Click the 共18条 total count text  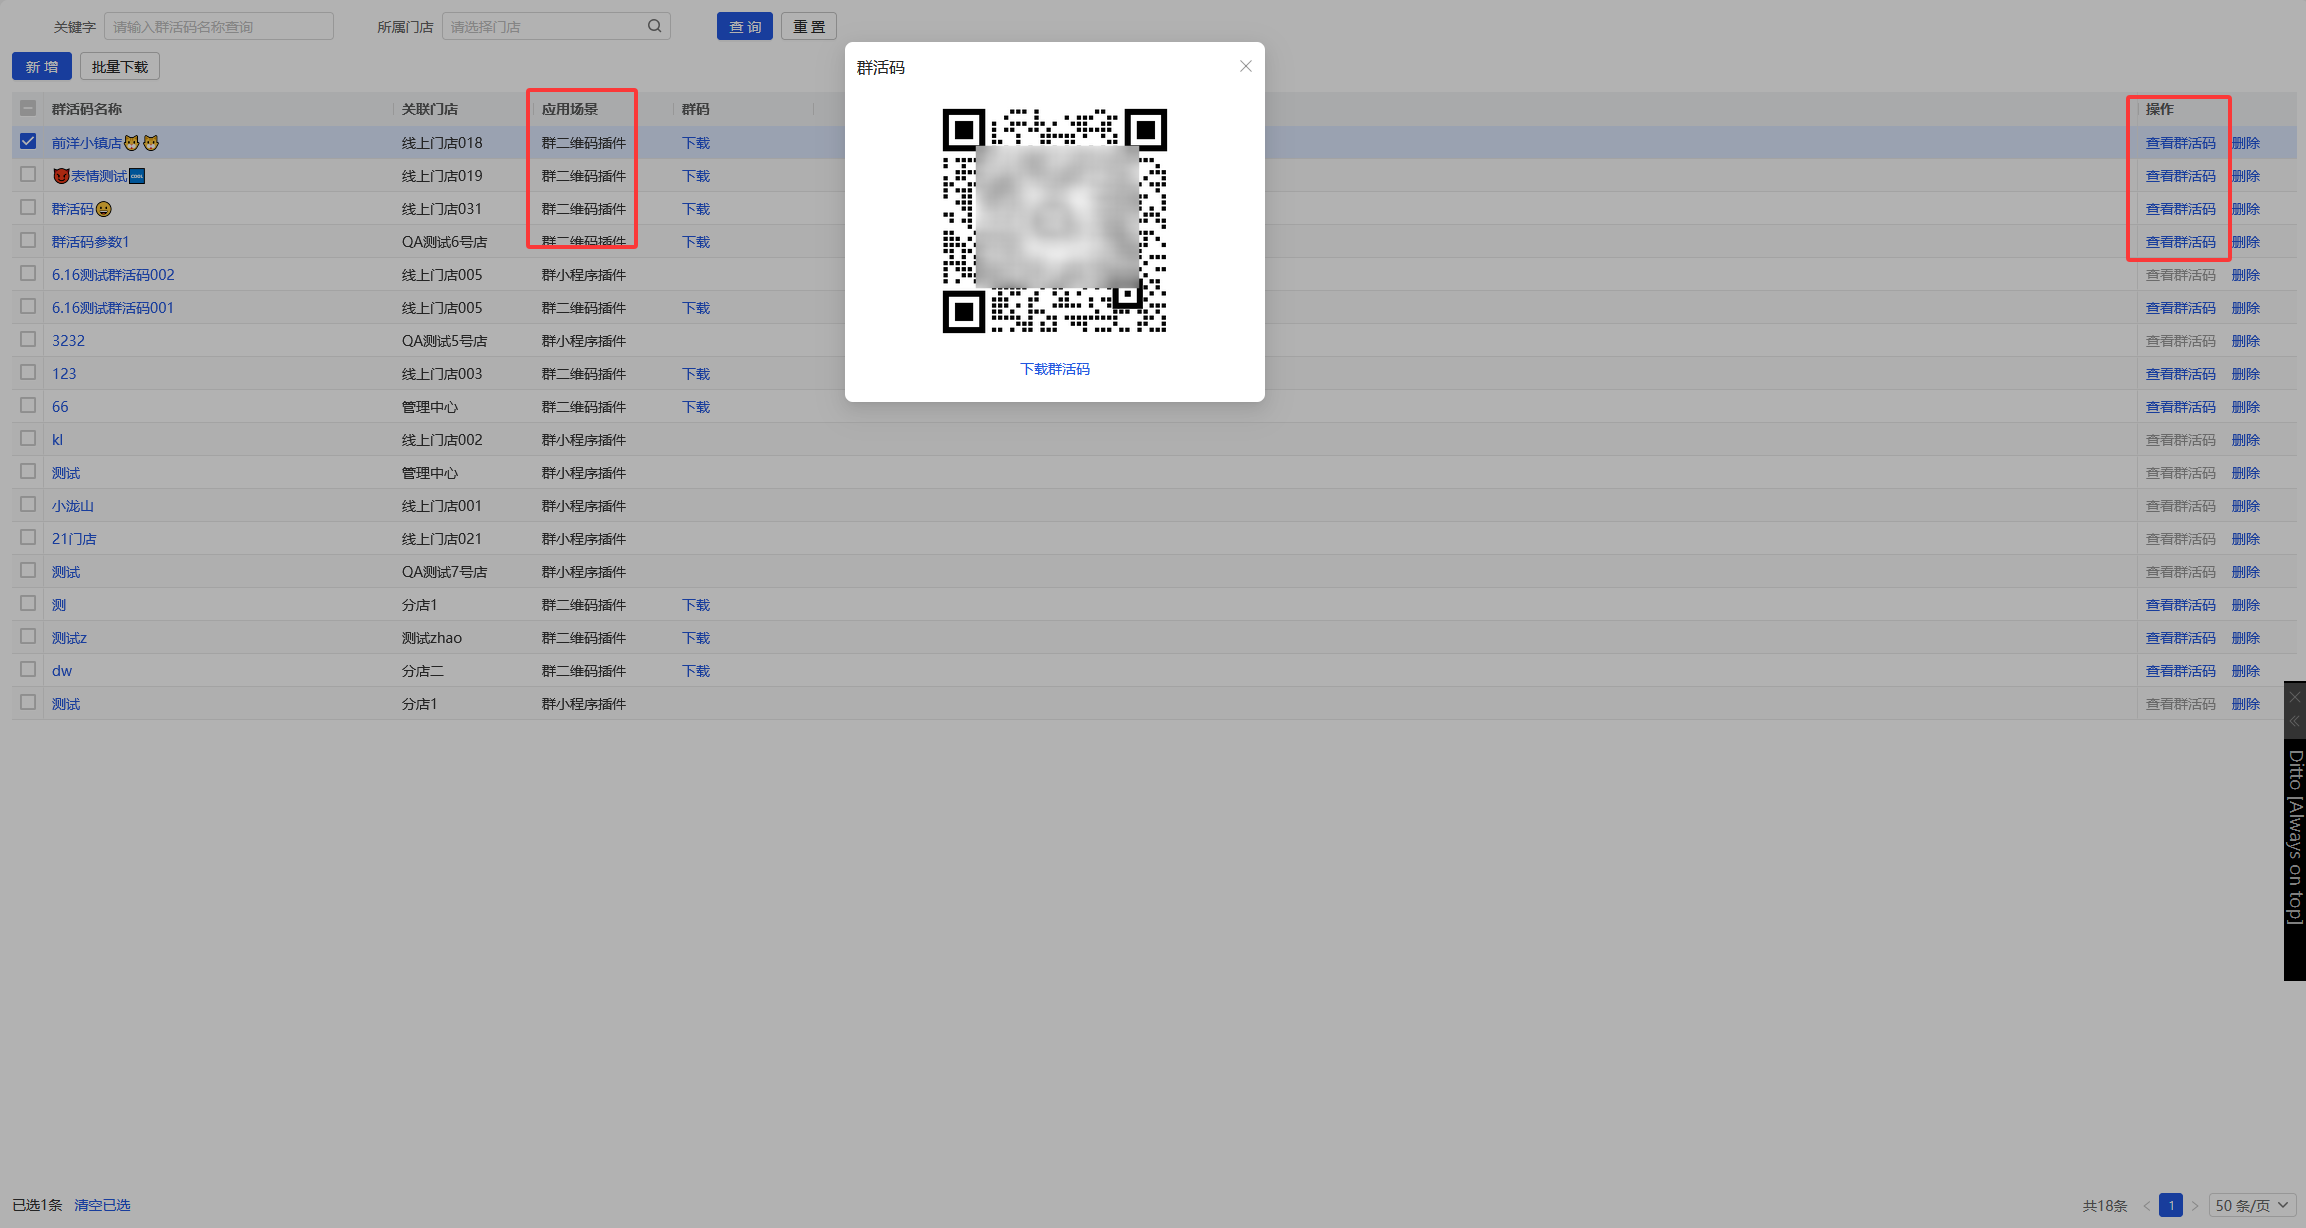(x=2105, y=1205)
